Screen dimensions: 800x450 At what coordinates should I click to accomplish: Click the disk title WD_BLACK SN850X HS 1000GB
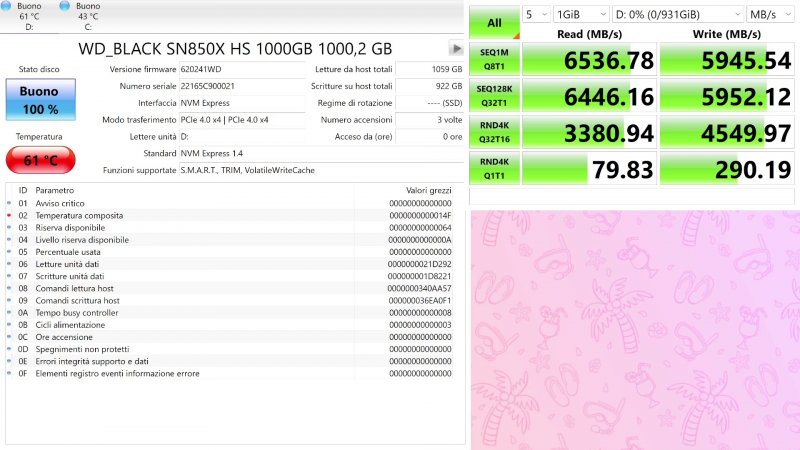click(235, 49)
